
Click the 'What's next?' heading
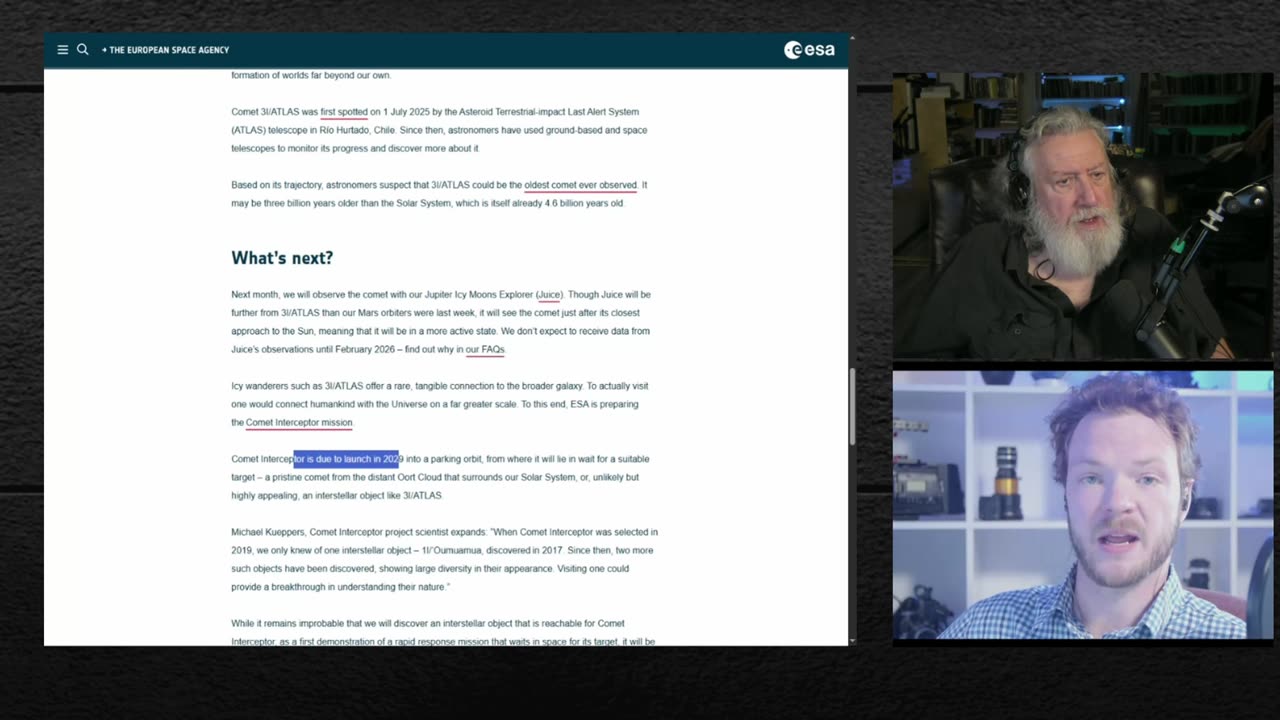coord(282,258)
